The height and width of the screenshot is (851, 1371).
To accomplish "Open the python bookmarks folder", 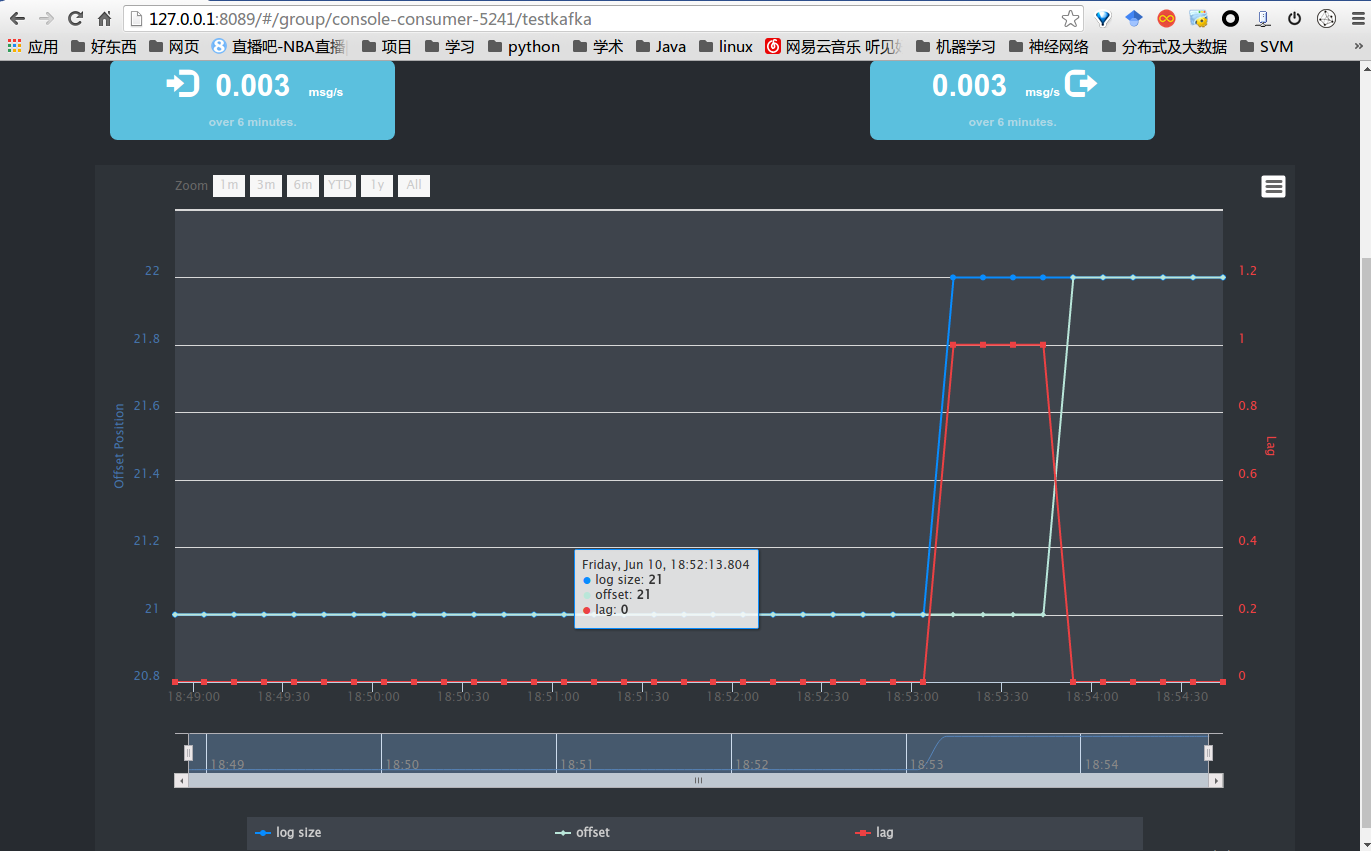I will [523, 46].
